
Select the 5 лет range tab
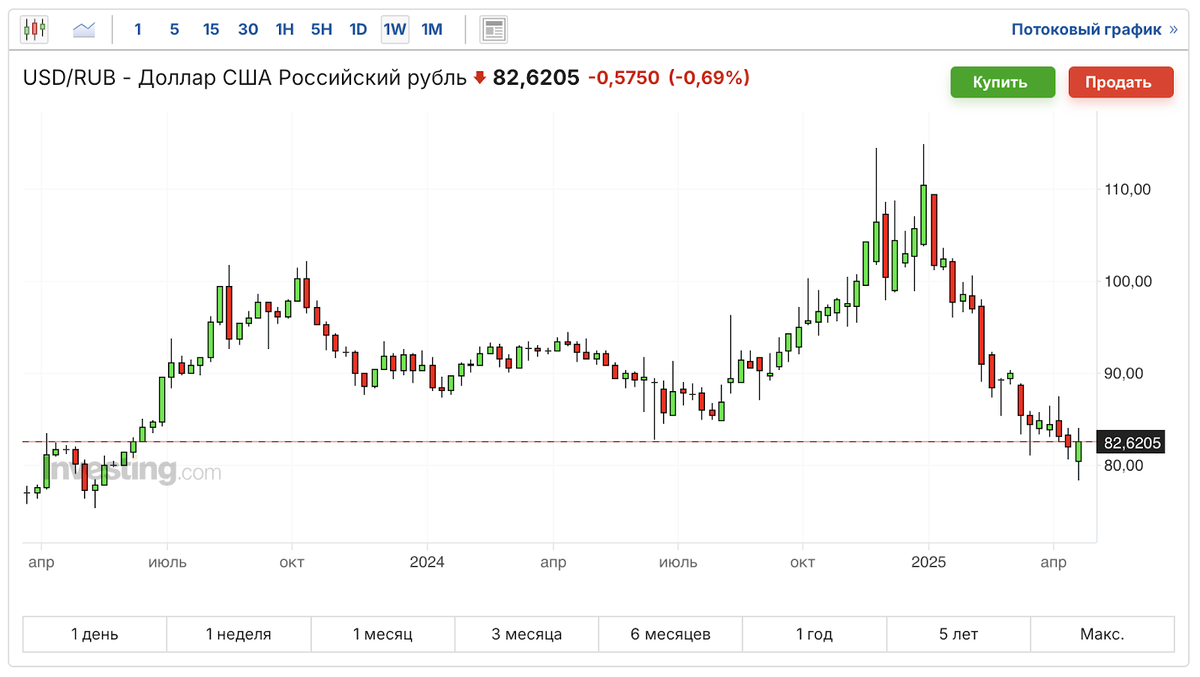click(x=959, y=634)
